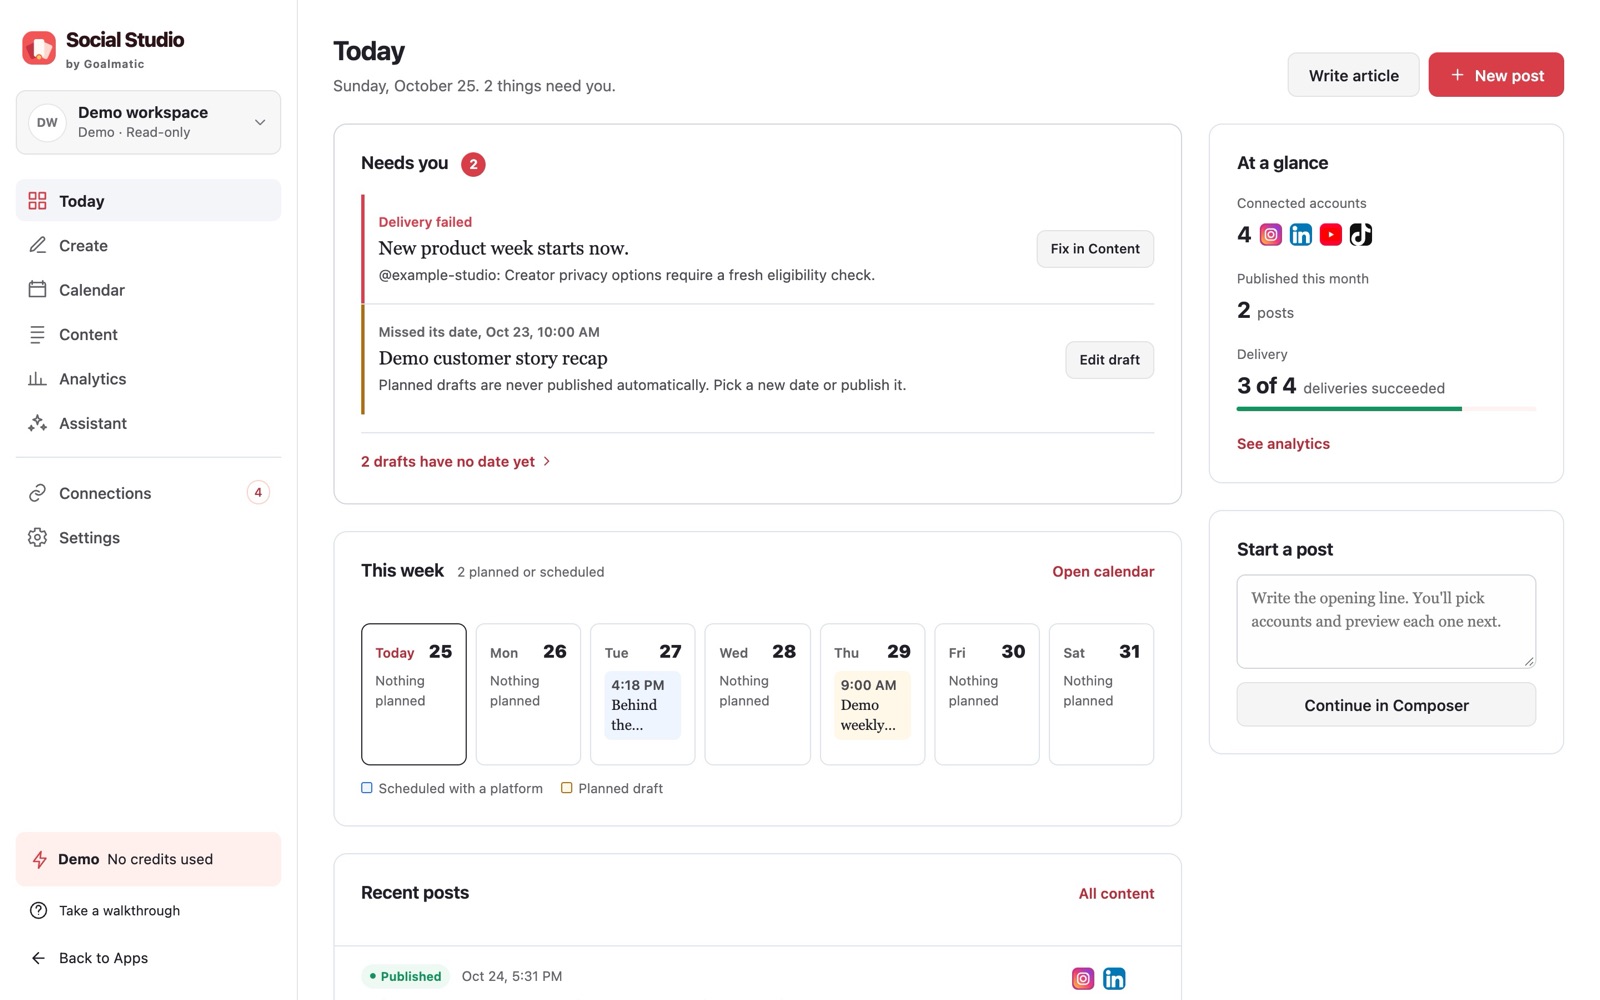Click the Instagram icon on recent published post
Image resolution: width=1600 pixels, height=1000 pixels.
tap(1082, 978)
